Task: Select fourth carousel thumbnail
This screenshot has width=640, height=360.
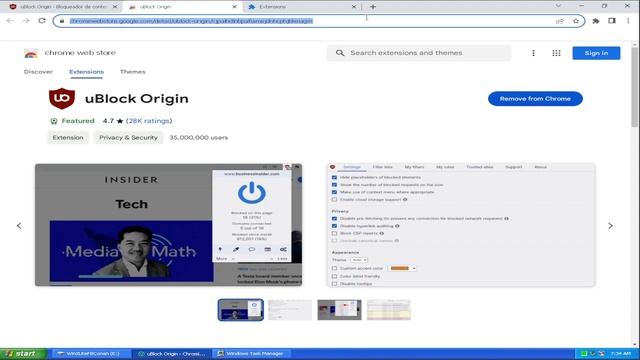Action: pos(389,310)
